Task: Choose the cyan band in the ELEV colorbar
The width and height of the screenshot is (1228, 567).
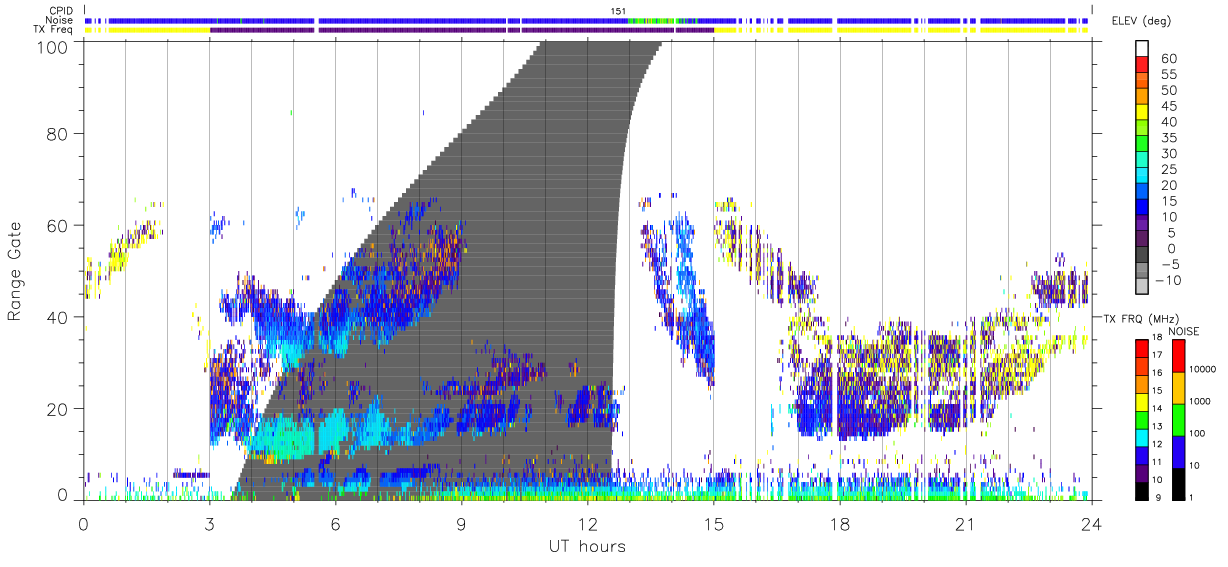Action: tap(1142, 175)
